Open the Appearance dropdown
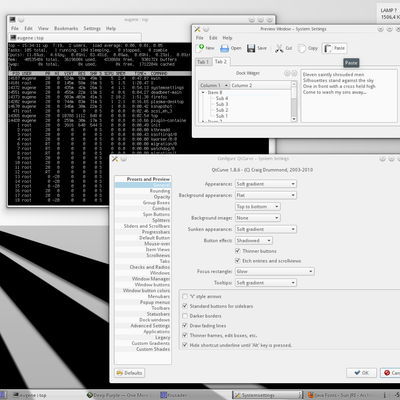 pyautogui.click(x=266, y=184)
